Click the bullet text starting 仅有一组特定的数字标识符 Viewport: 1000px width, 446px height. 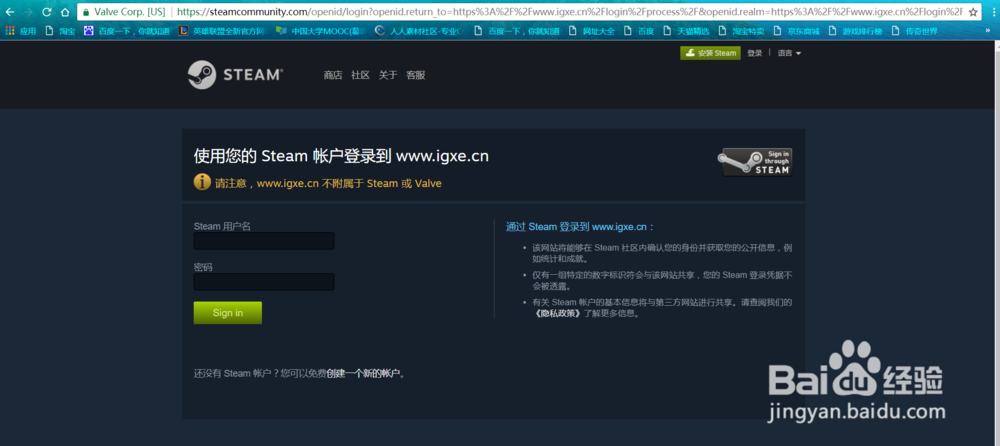point(662,281)
